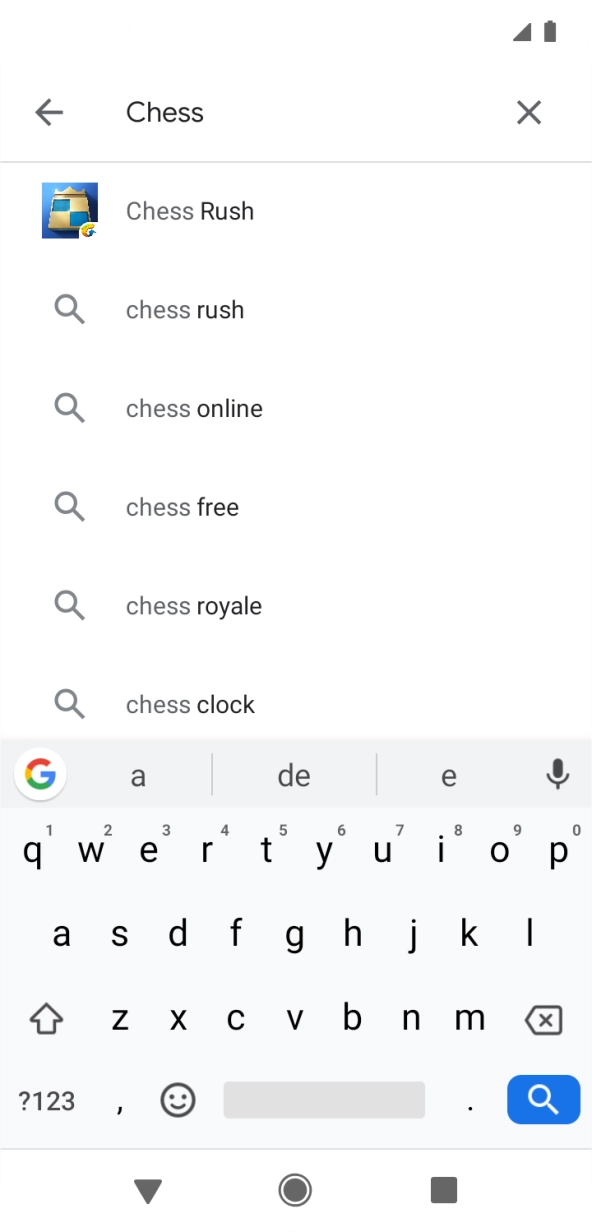Image resolution: width=592 pixels, height=1232 pixels.
Task: Tap the microphone icon for voice typing
Action: click(x=557, y=774)
